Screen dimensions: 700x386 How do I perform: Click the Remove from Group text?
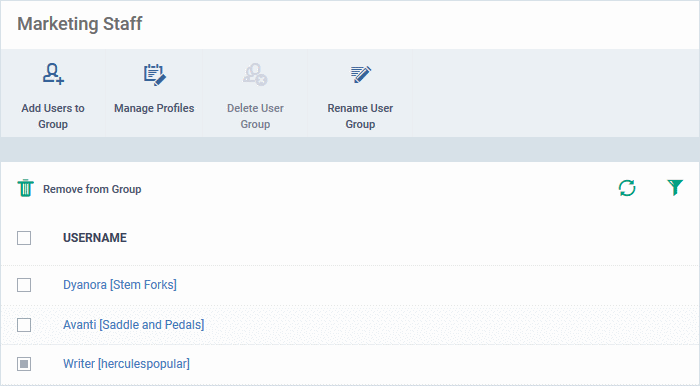92,189
